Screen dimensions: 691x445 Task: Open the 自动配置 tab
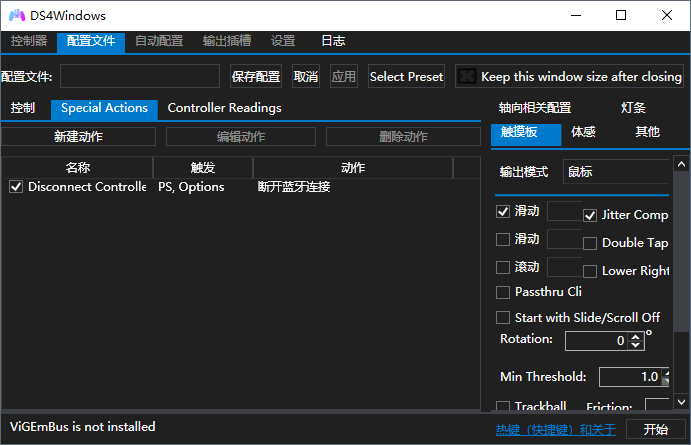point(159,41)
